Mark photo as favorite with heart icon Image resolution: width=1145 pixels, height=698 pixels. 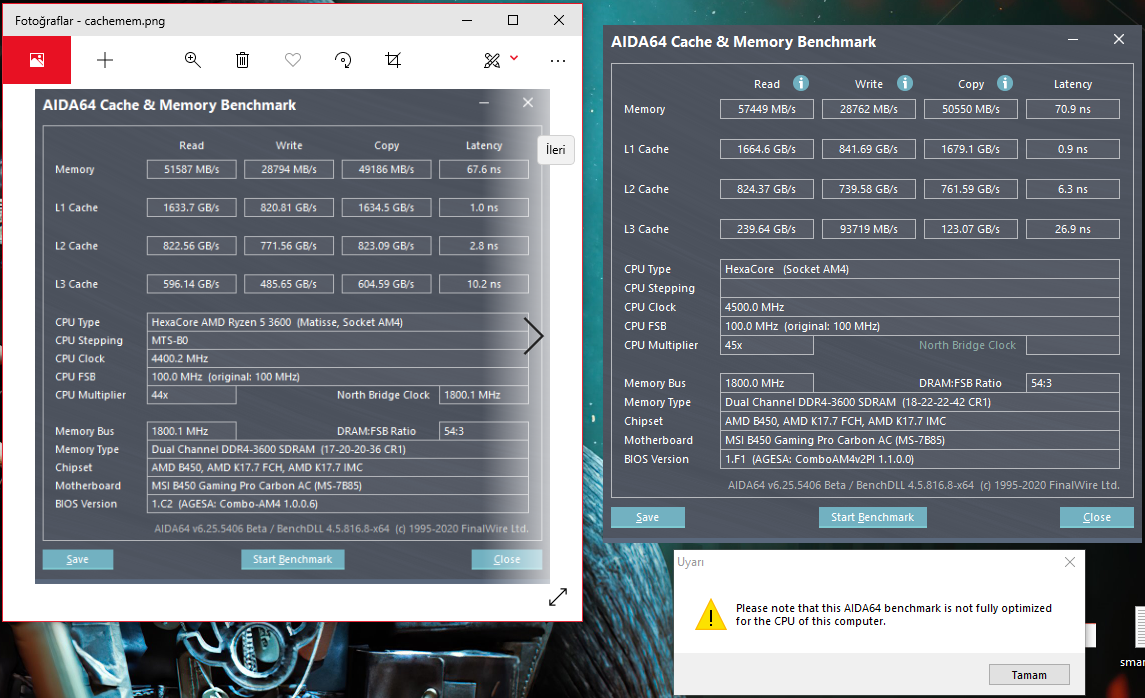point(293,60)
